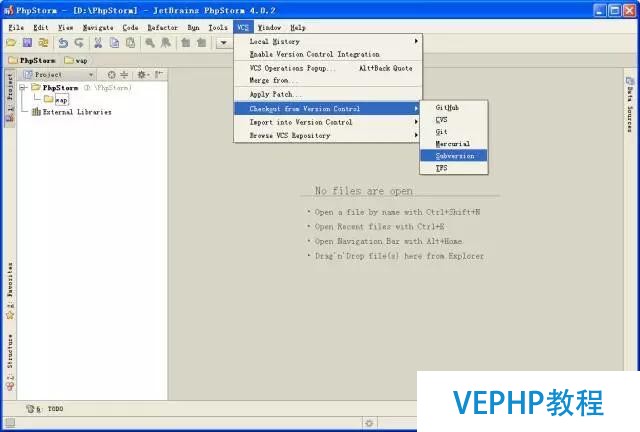Open the Tools menu

pos(218,27)
